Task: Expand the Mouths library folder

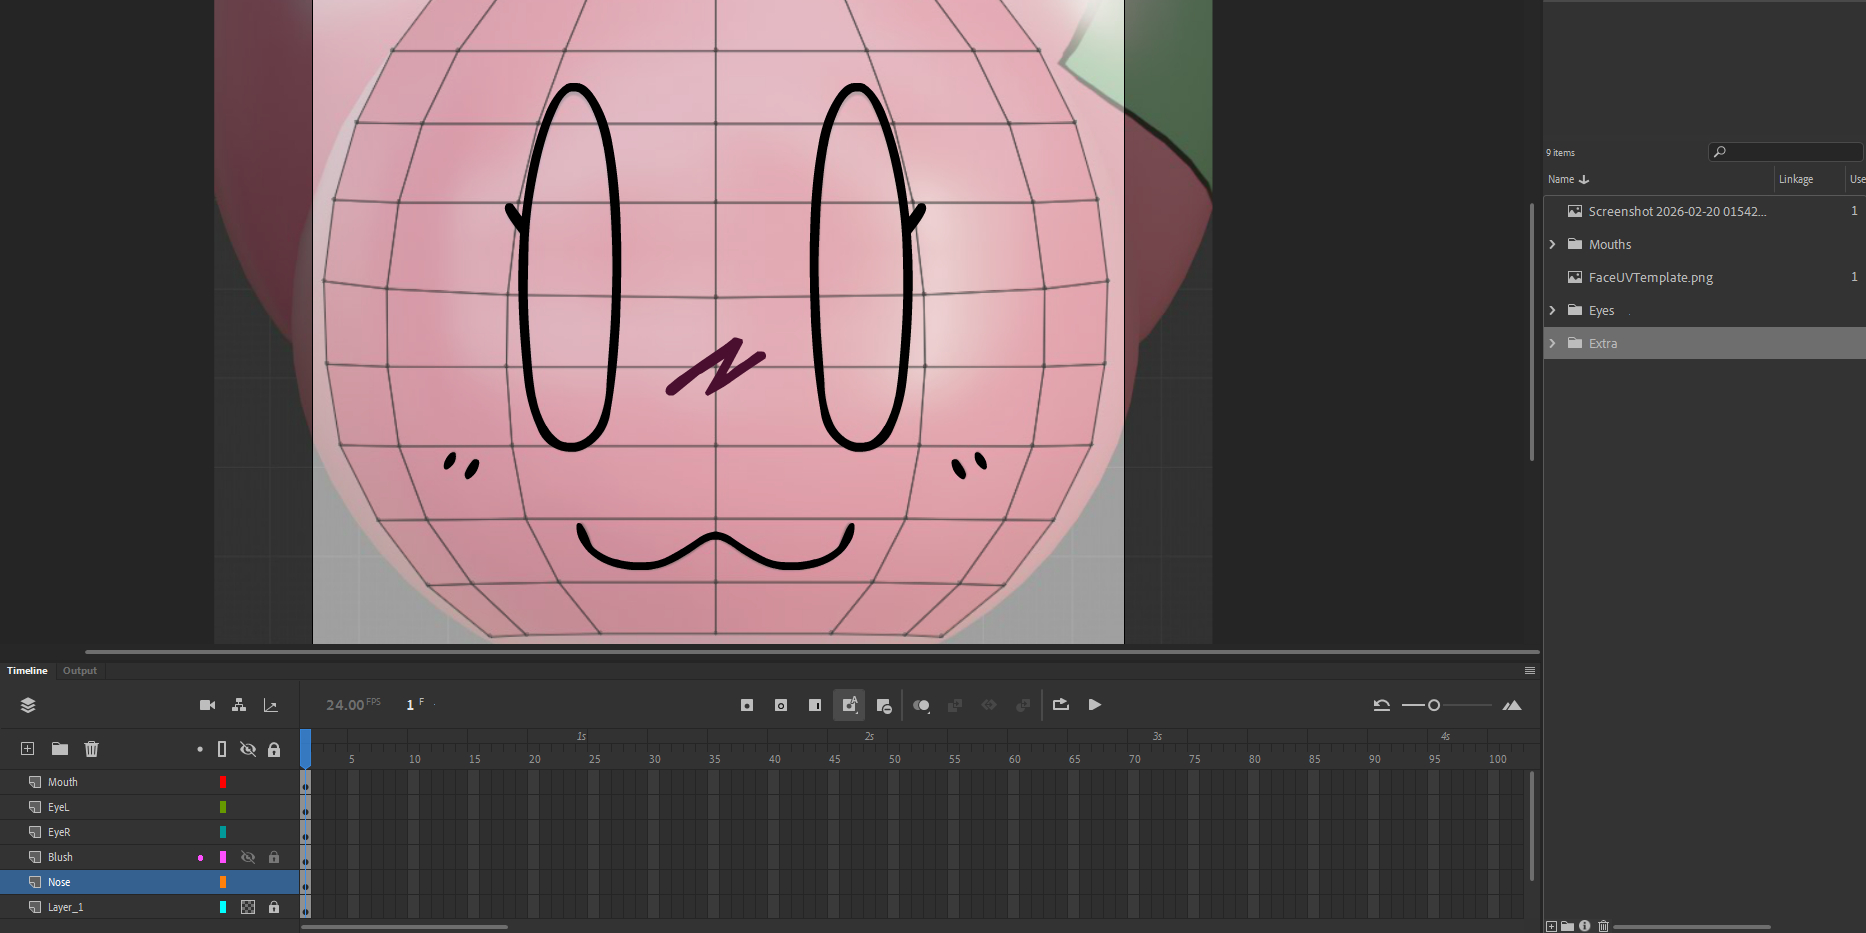Action: click(1552, 245)
